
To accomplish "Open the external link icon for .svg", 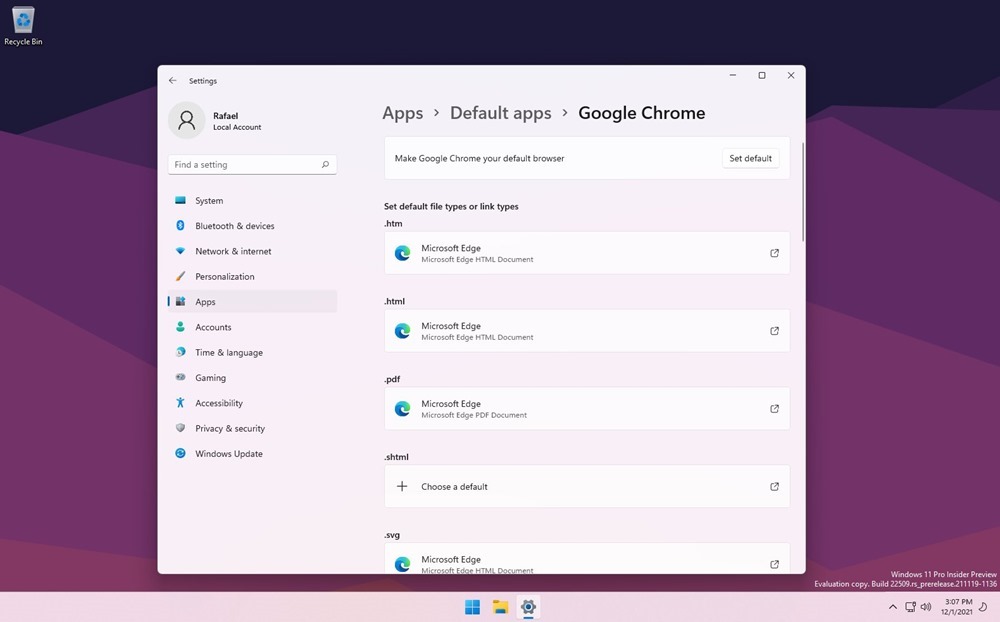I will coord(774,565).
